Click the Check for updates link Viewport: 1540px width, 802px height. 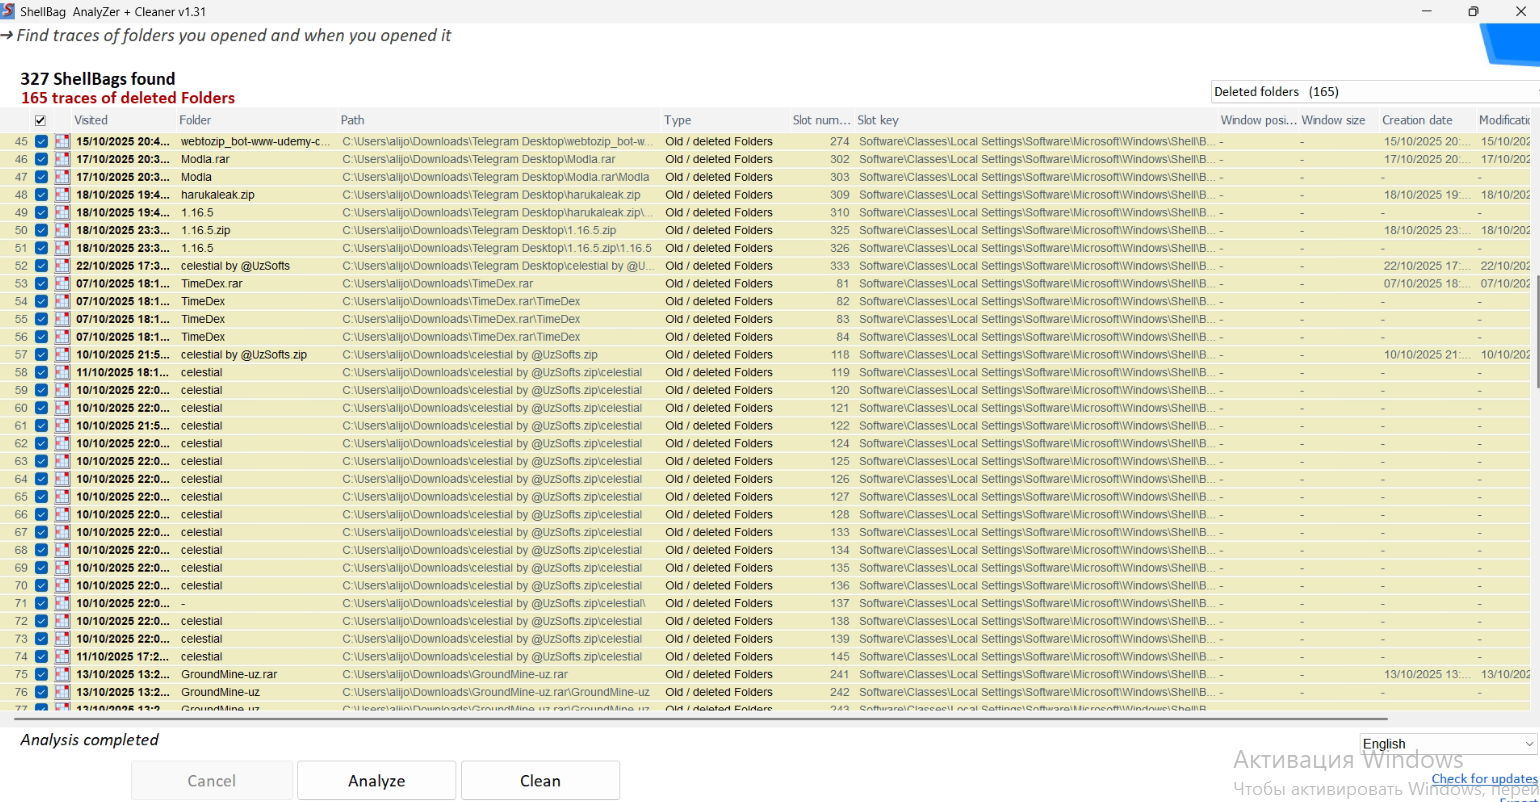tap(1484, 779)
